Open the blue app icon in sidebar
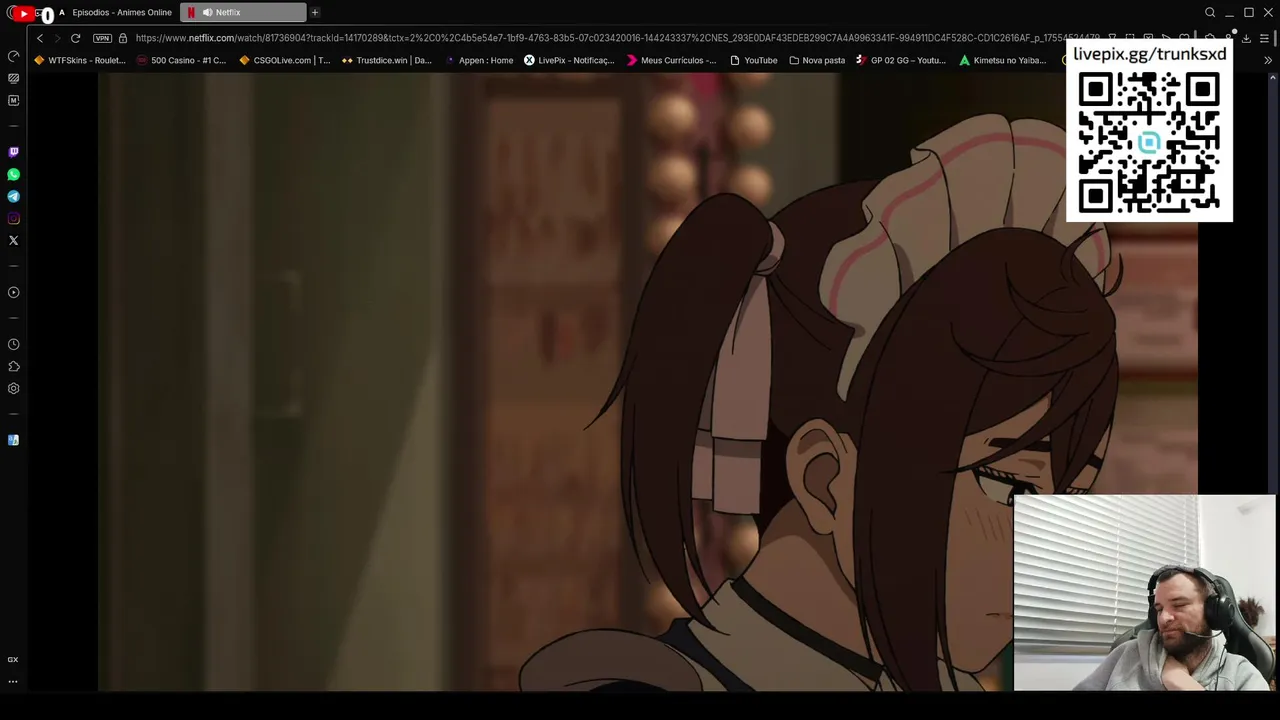1280x720 pixels. [x=13, y=440]
